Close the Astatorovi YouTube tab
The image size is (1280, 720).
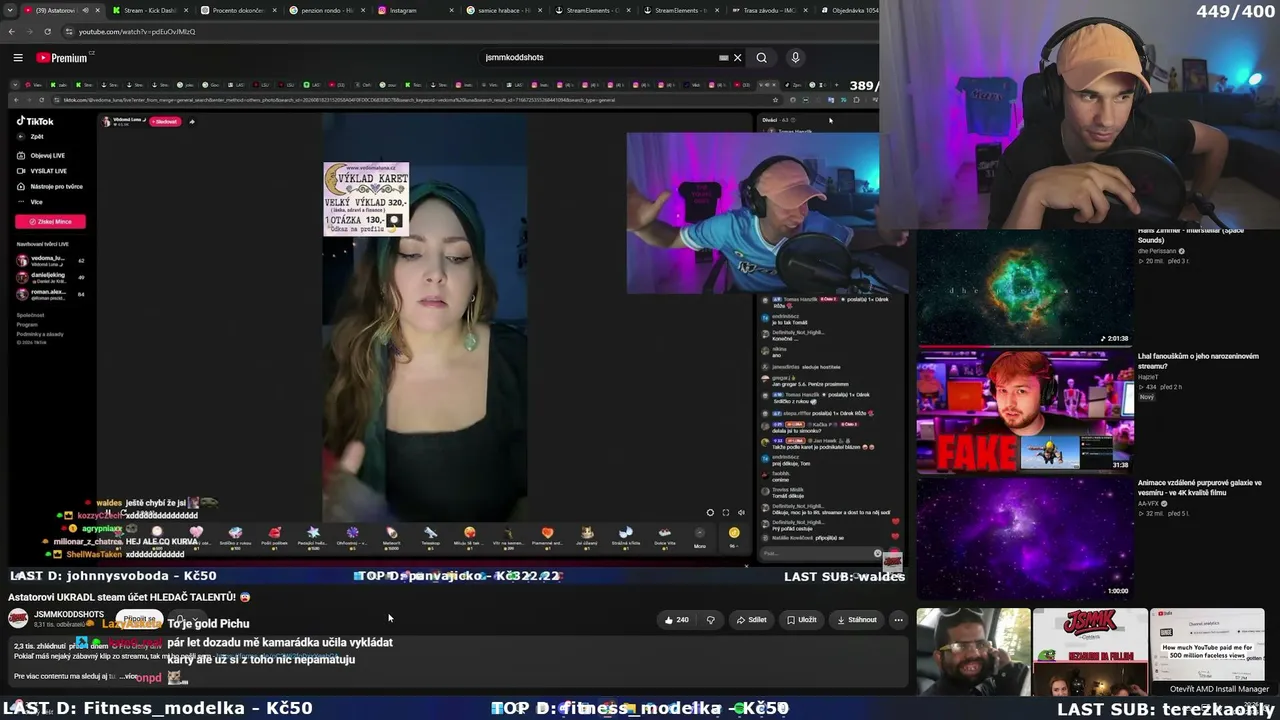click(x=98, y=10)
